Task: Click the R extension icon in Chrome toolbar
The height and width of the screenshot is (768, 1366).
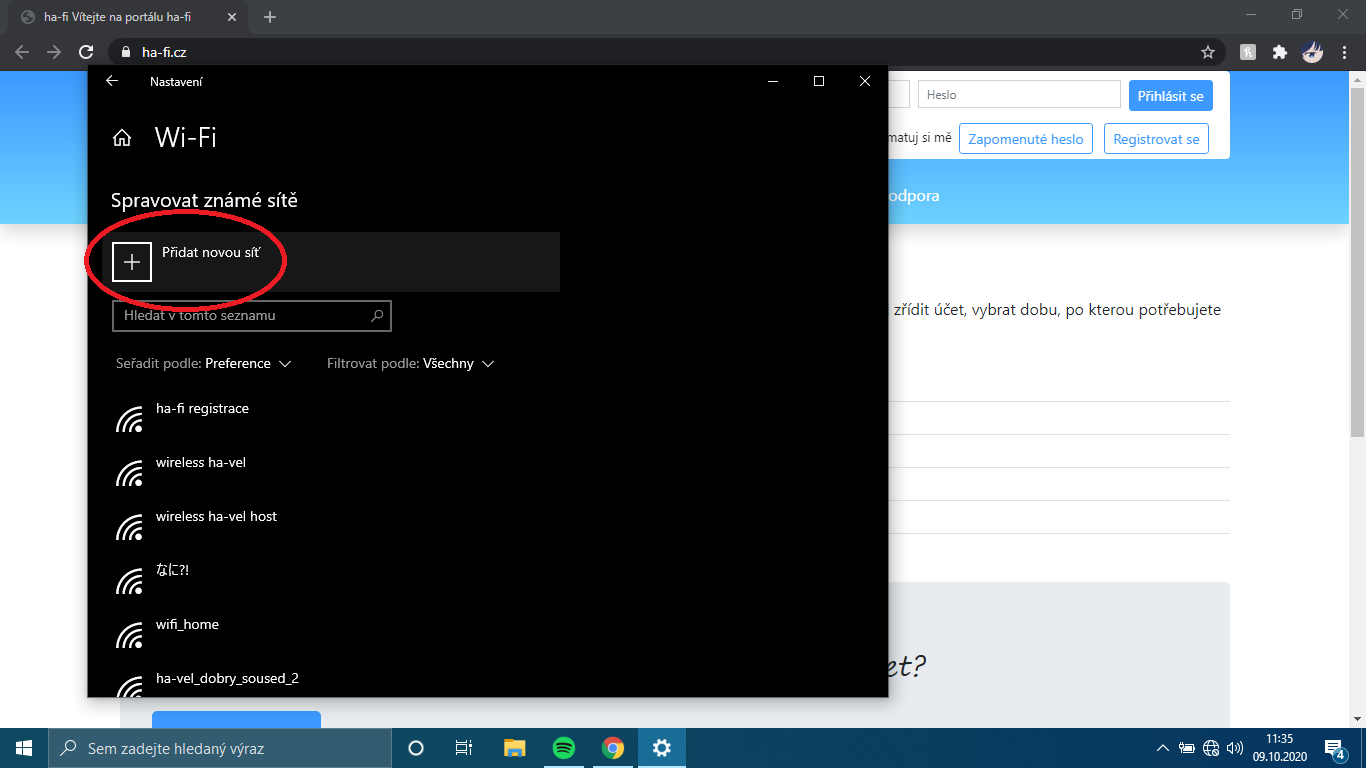Action: pyautogui.click(x=1248, y=52)
